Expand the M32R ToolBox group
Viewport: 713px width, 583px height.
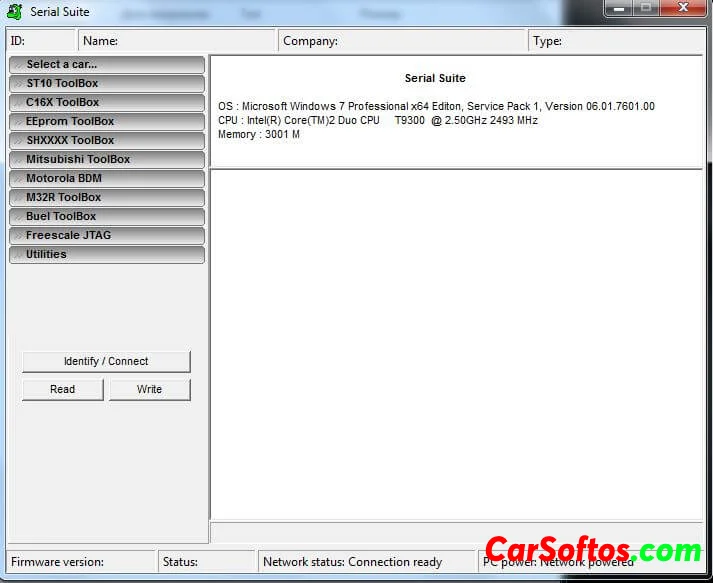click(107, 198)
